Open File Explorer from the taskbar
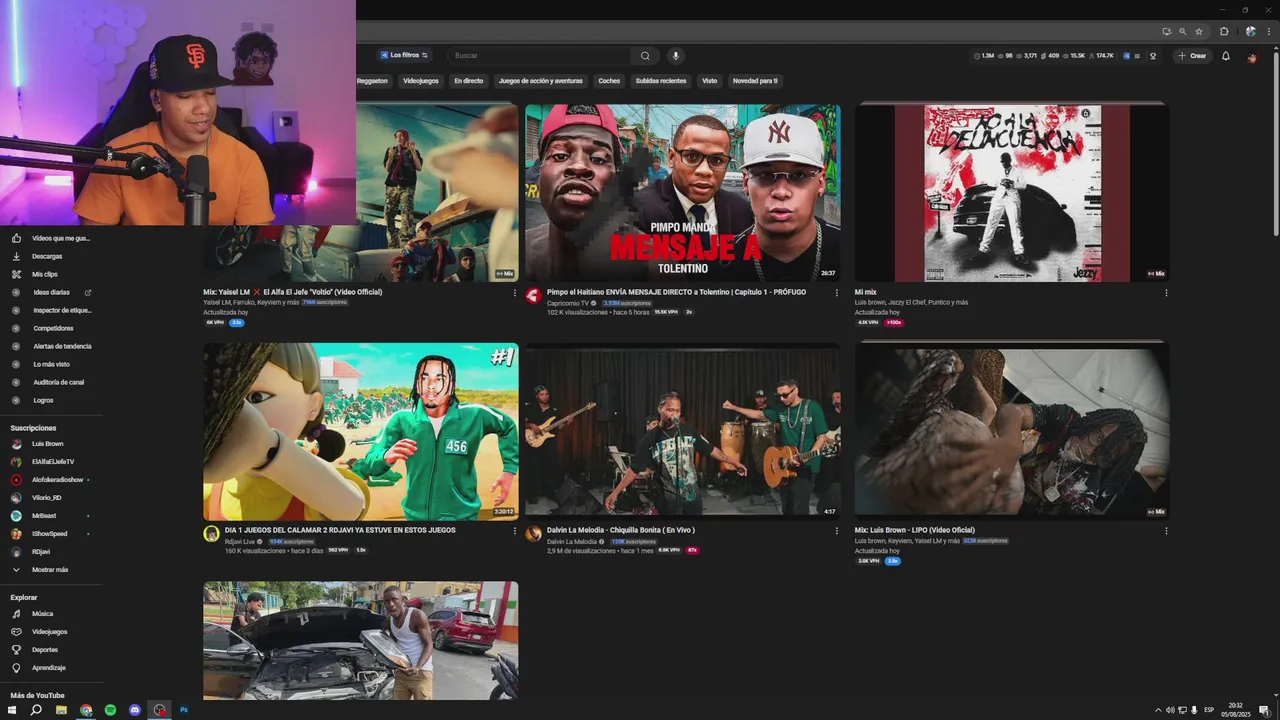Viewport: 1280px width, 720px height. pyautogui.click(x=61, y=710)
